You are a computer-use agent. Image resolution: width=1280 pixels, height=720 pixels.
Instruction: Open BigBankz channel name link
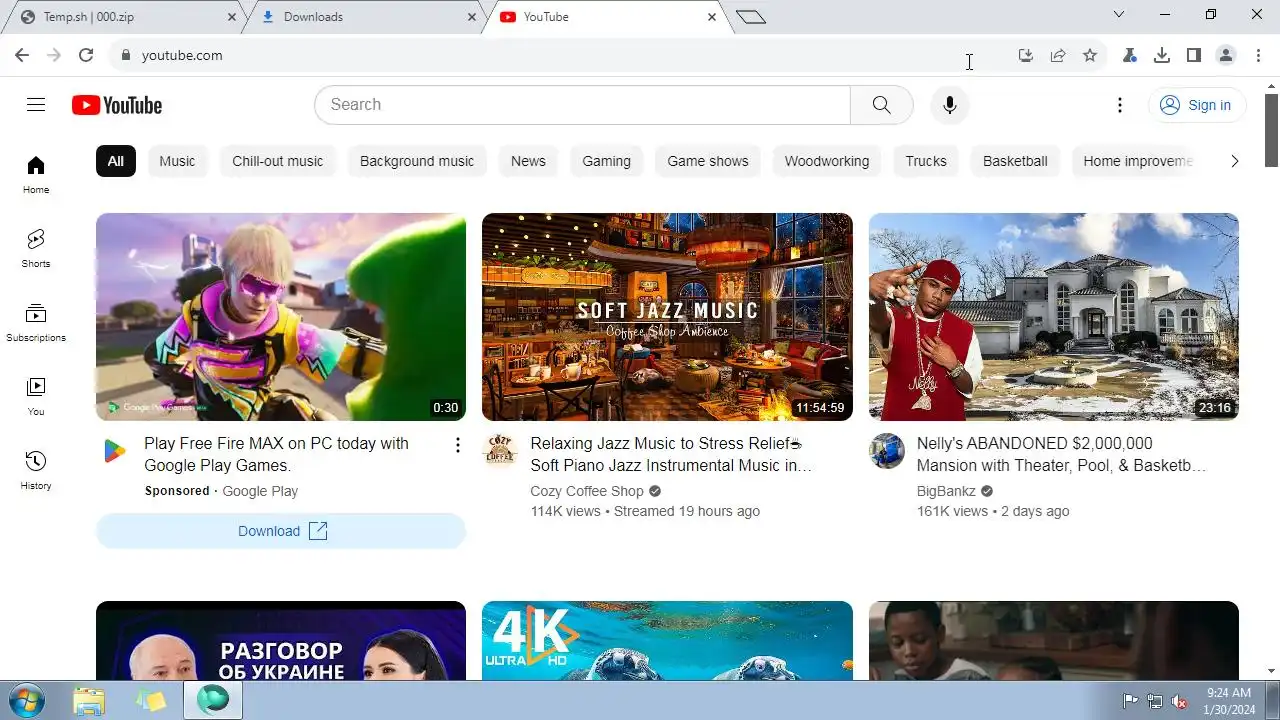946,491
